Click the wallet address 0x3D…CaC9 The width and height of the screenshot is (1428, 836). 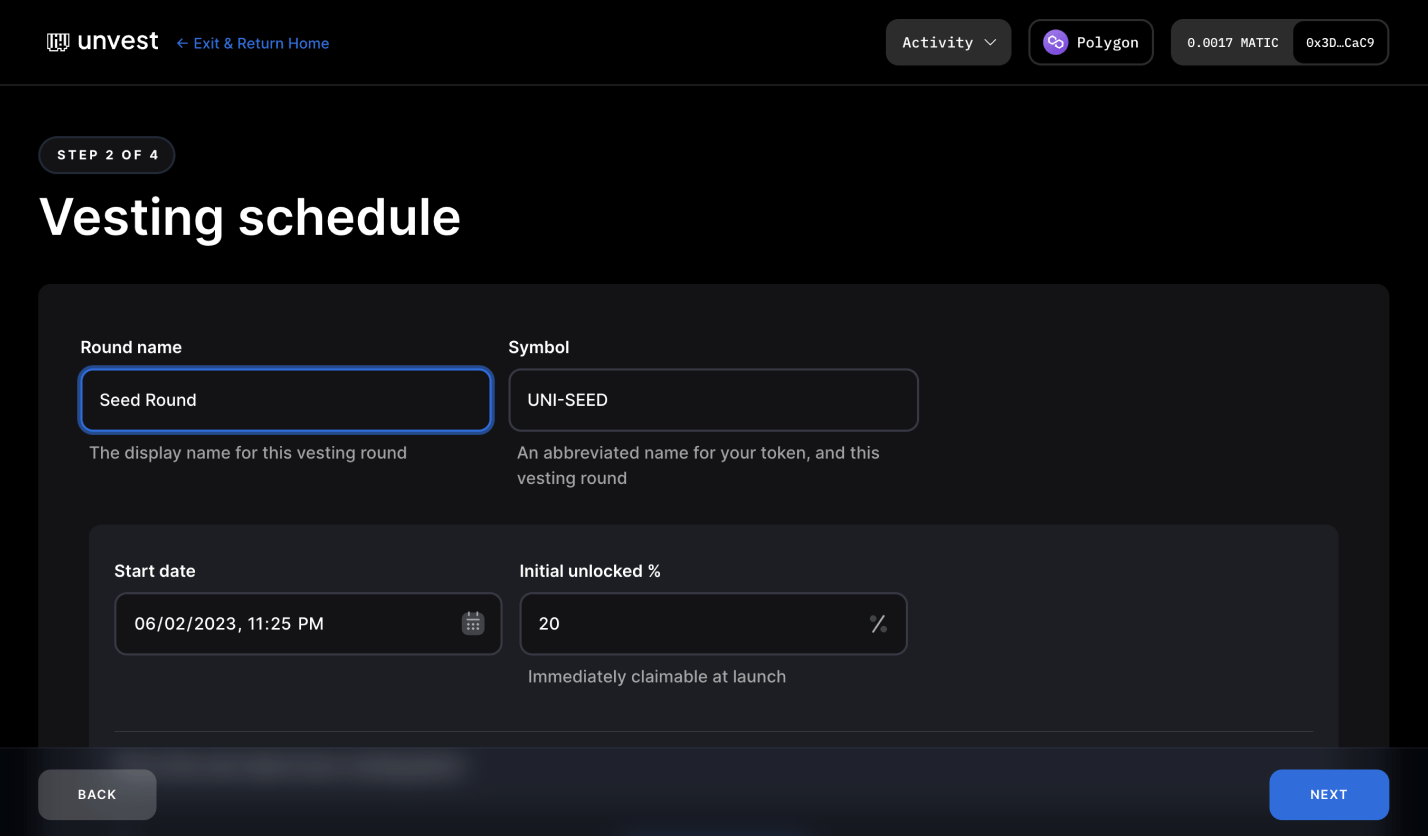click(x=1340, y=42)
